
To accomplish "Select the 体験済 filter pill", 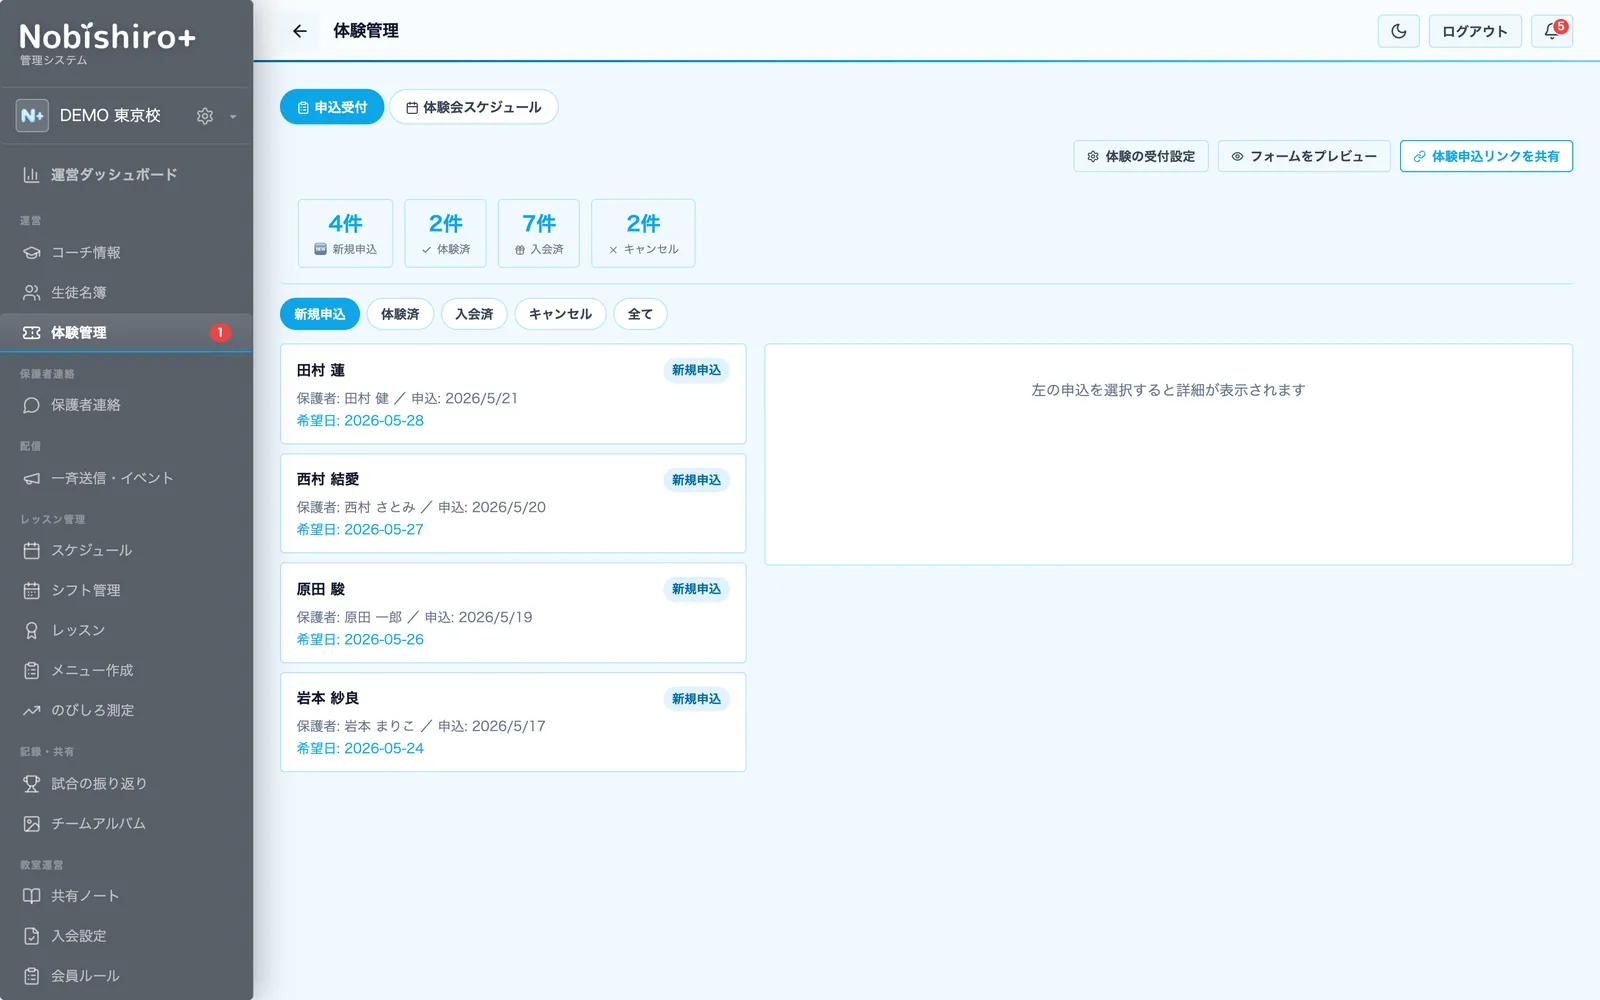I will [x=400, y=314].
